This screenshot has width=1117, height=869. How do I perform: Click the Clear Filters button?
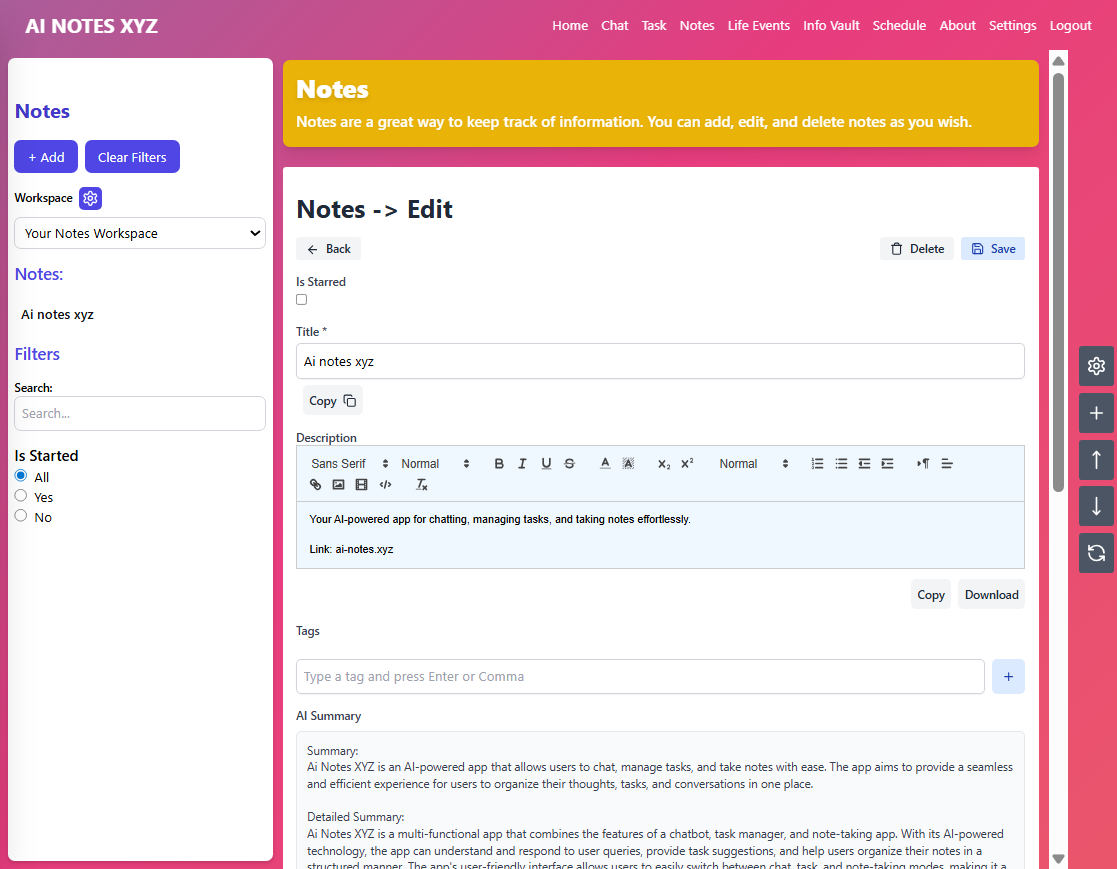point(132,157)
